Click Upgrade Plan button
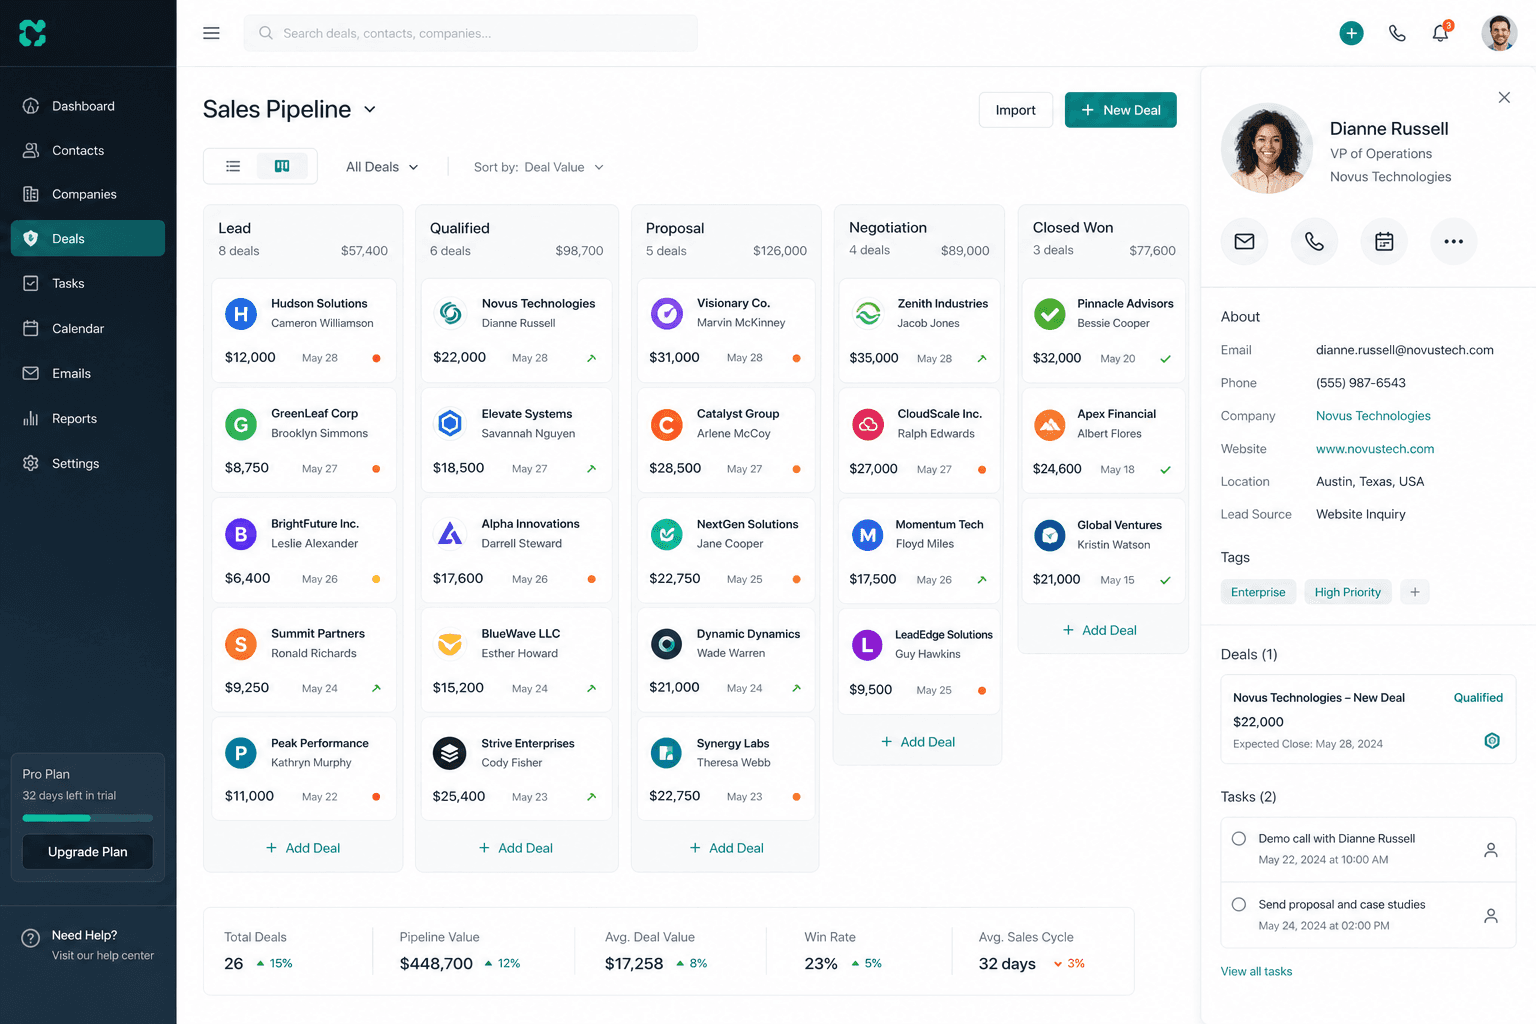This screenshot has height=1024, width=1536. click(88, 852)
